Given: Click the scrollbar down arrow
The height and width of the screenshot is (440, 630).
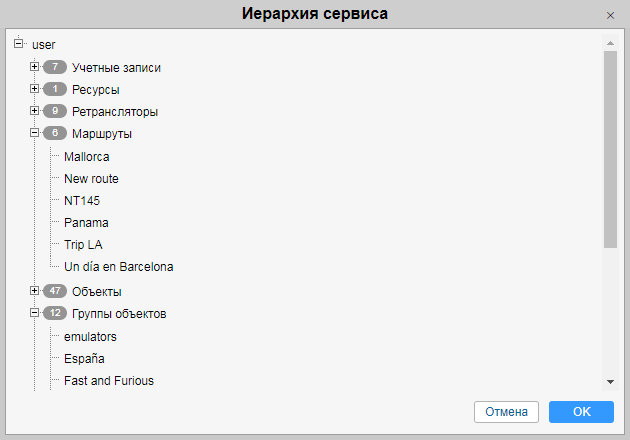Looking at the screenshot, I should click(610, 382).
